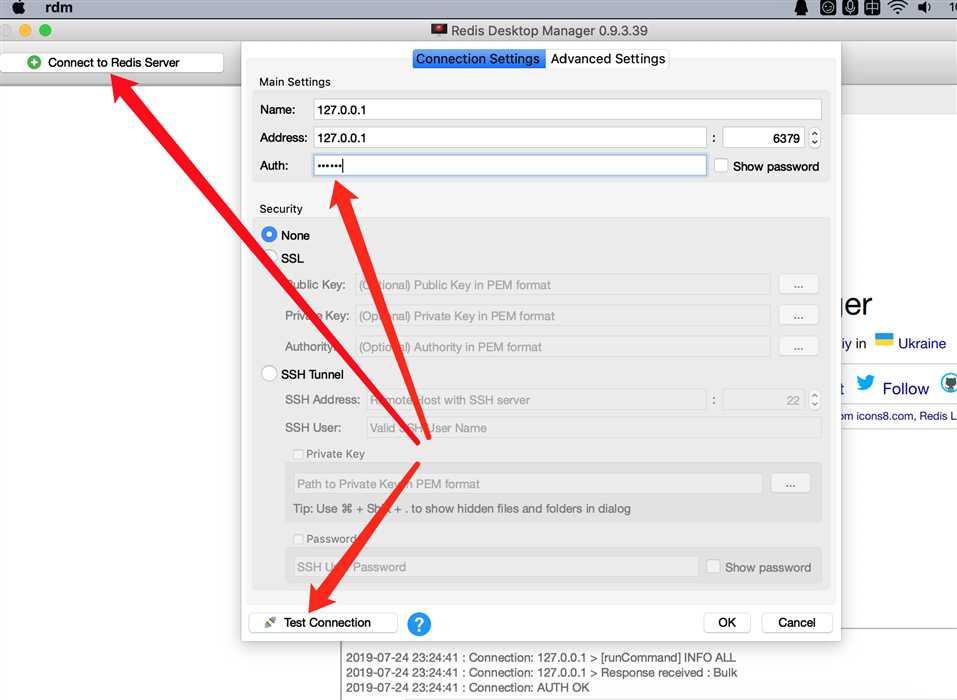Click the port number field 6379
This screenshot has height=700, width=957.
[764, 138]
